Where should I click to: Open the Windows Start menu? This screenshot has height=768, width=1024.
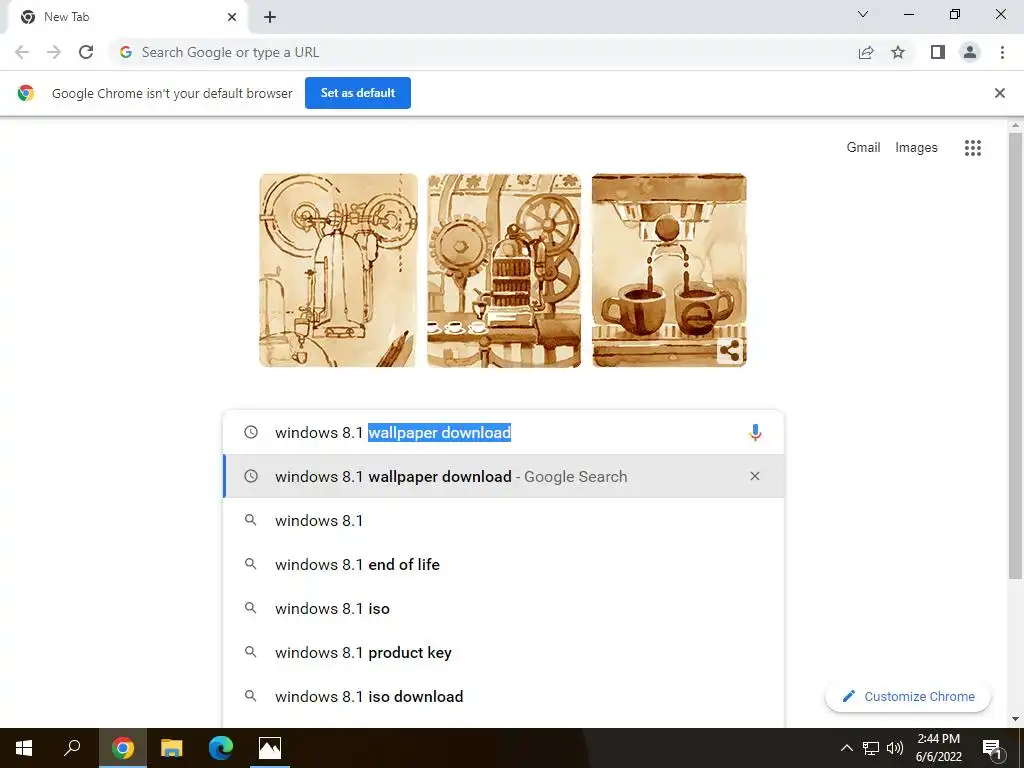[24, 748]
